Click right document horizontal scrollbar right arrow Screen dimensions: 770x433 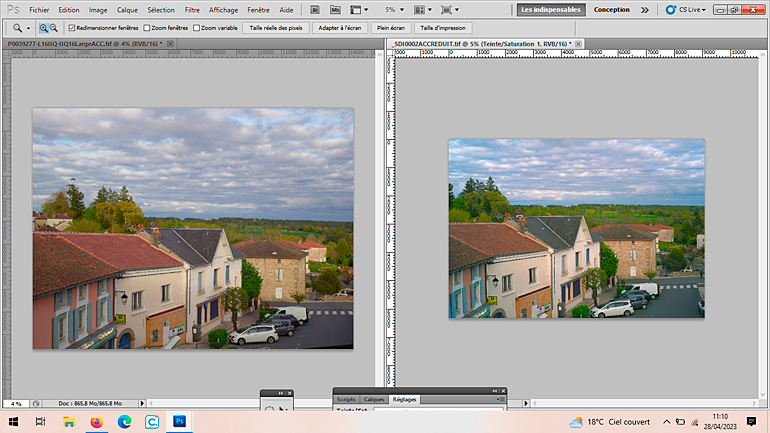coord(754,404)
